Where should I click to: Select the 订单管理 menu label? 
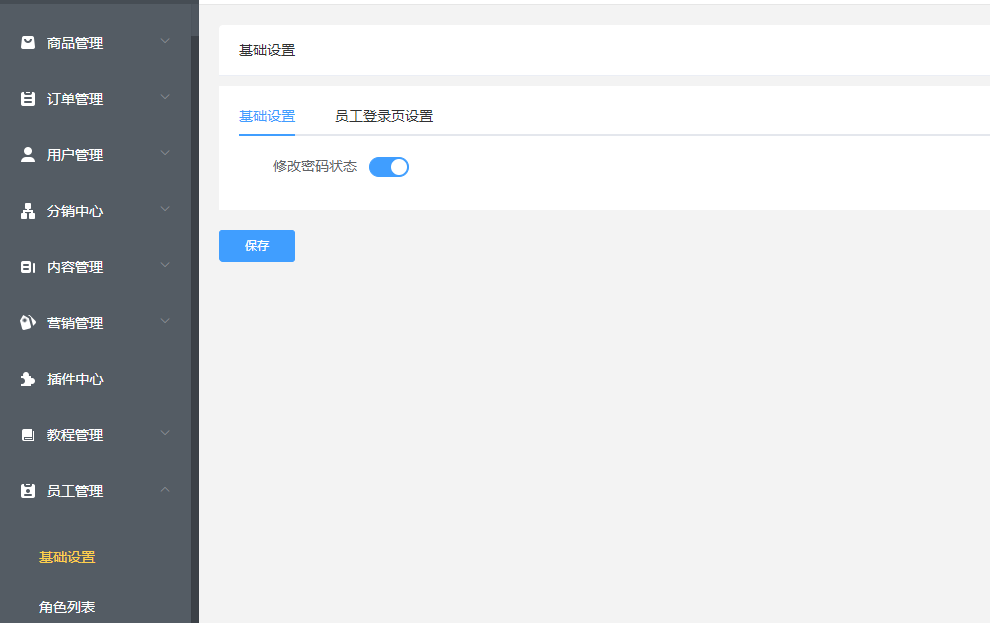click(x=75, y=99)
